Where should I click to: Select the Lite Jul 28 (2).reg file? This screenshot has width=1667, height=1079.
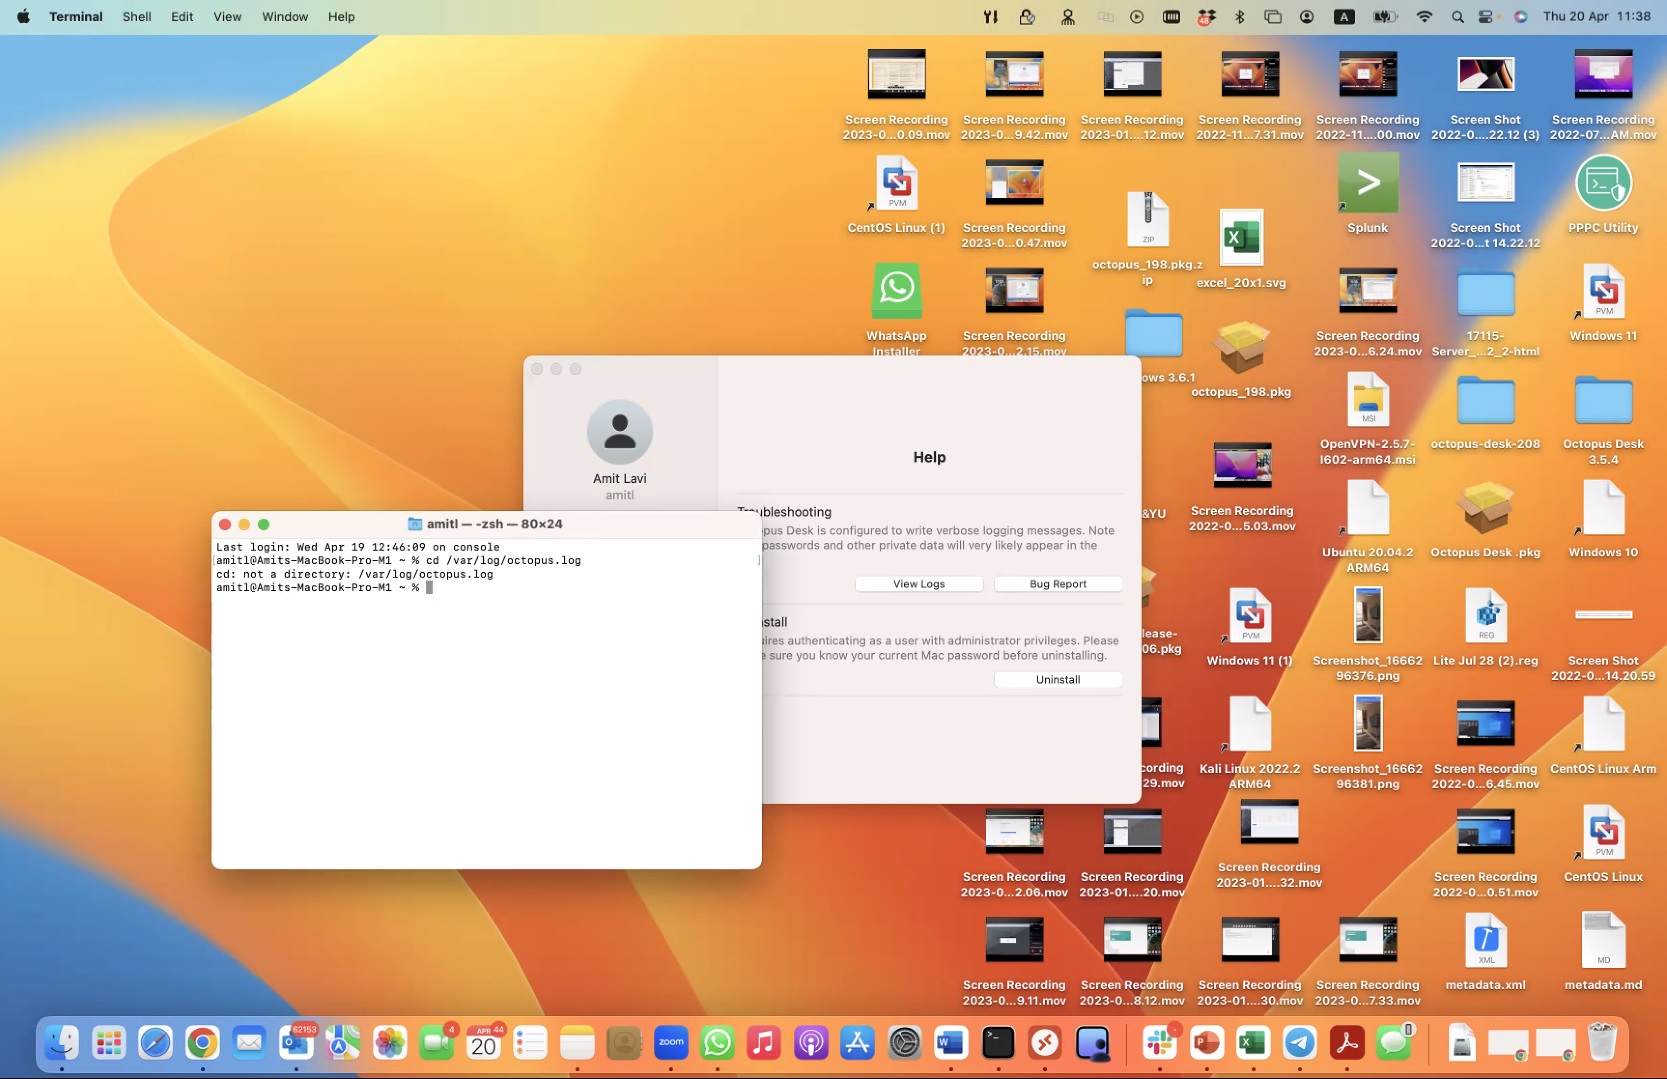pyautogui.click(x=1486, y=616)
